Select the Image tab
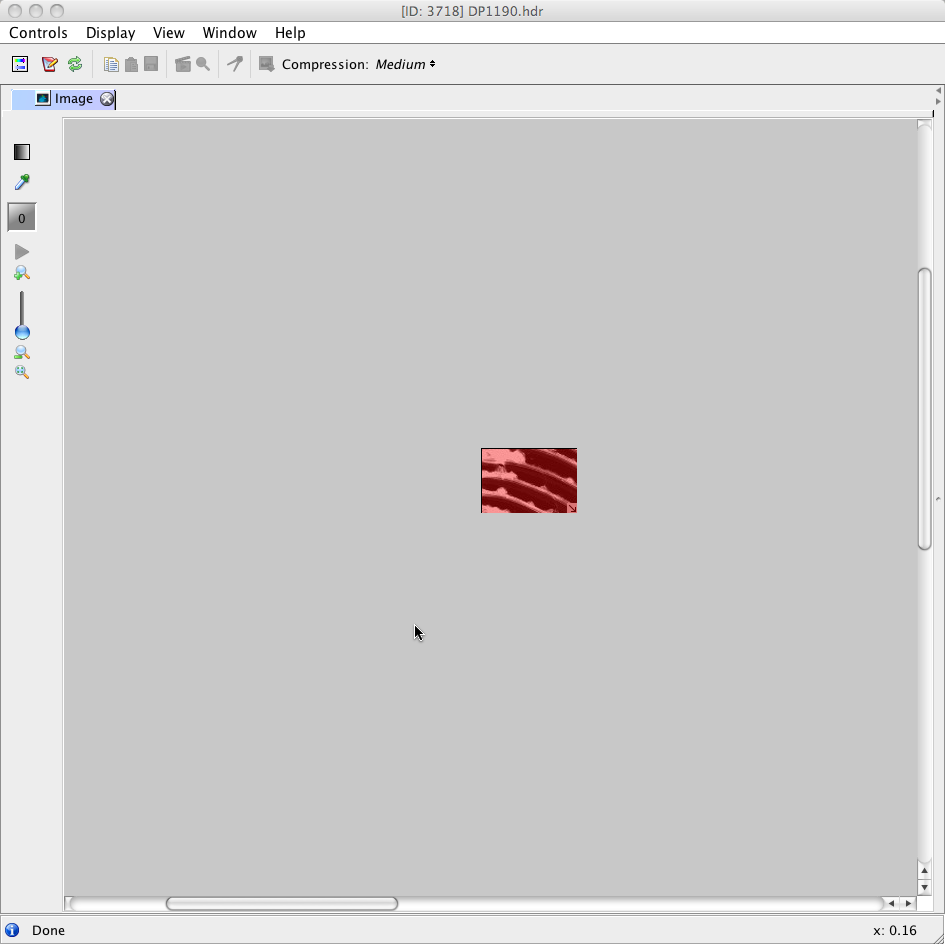The height and width of the screenshot is (945, 945). (x=63, y=99)
